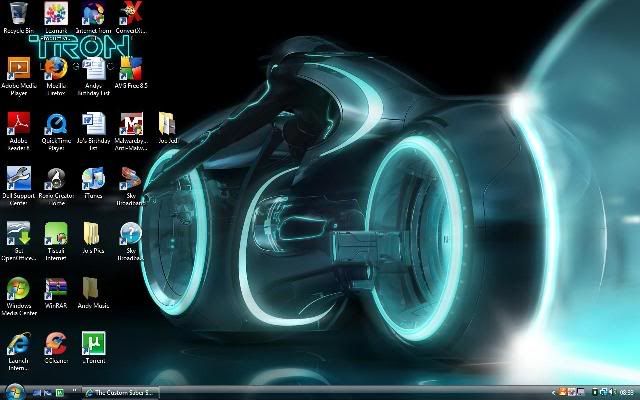Image resolution: width=640 pixels, height=400 pixels.
Task: Launch Mozilla Firefox from the desktop
Action: 56,68
